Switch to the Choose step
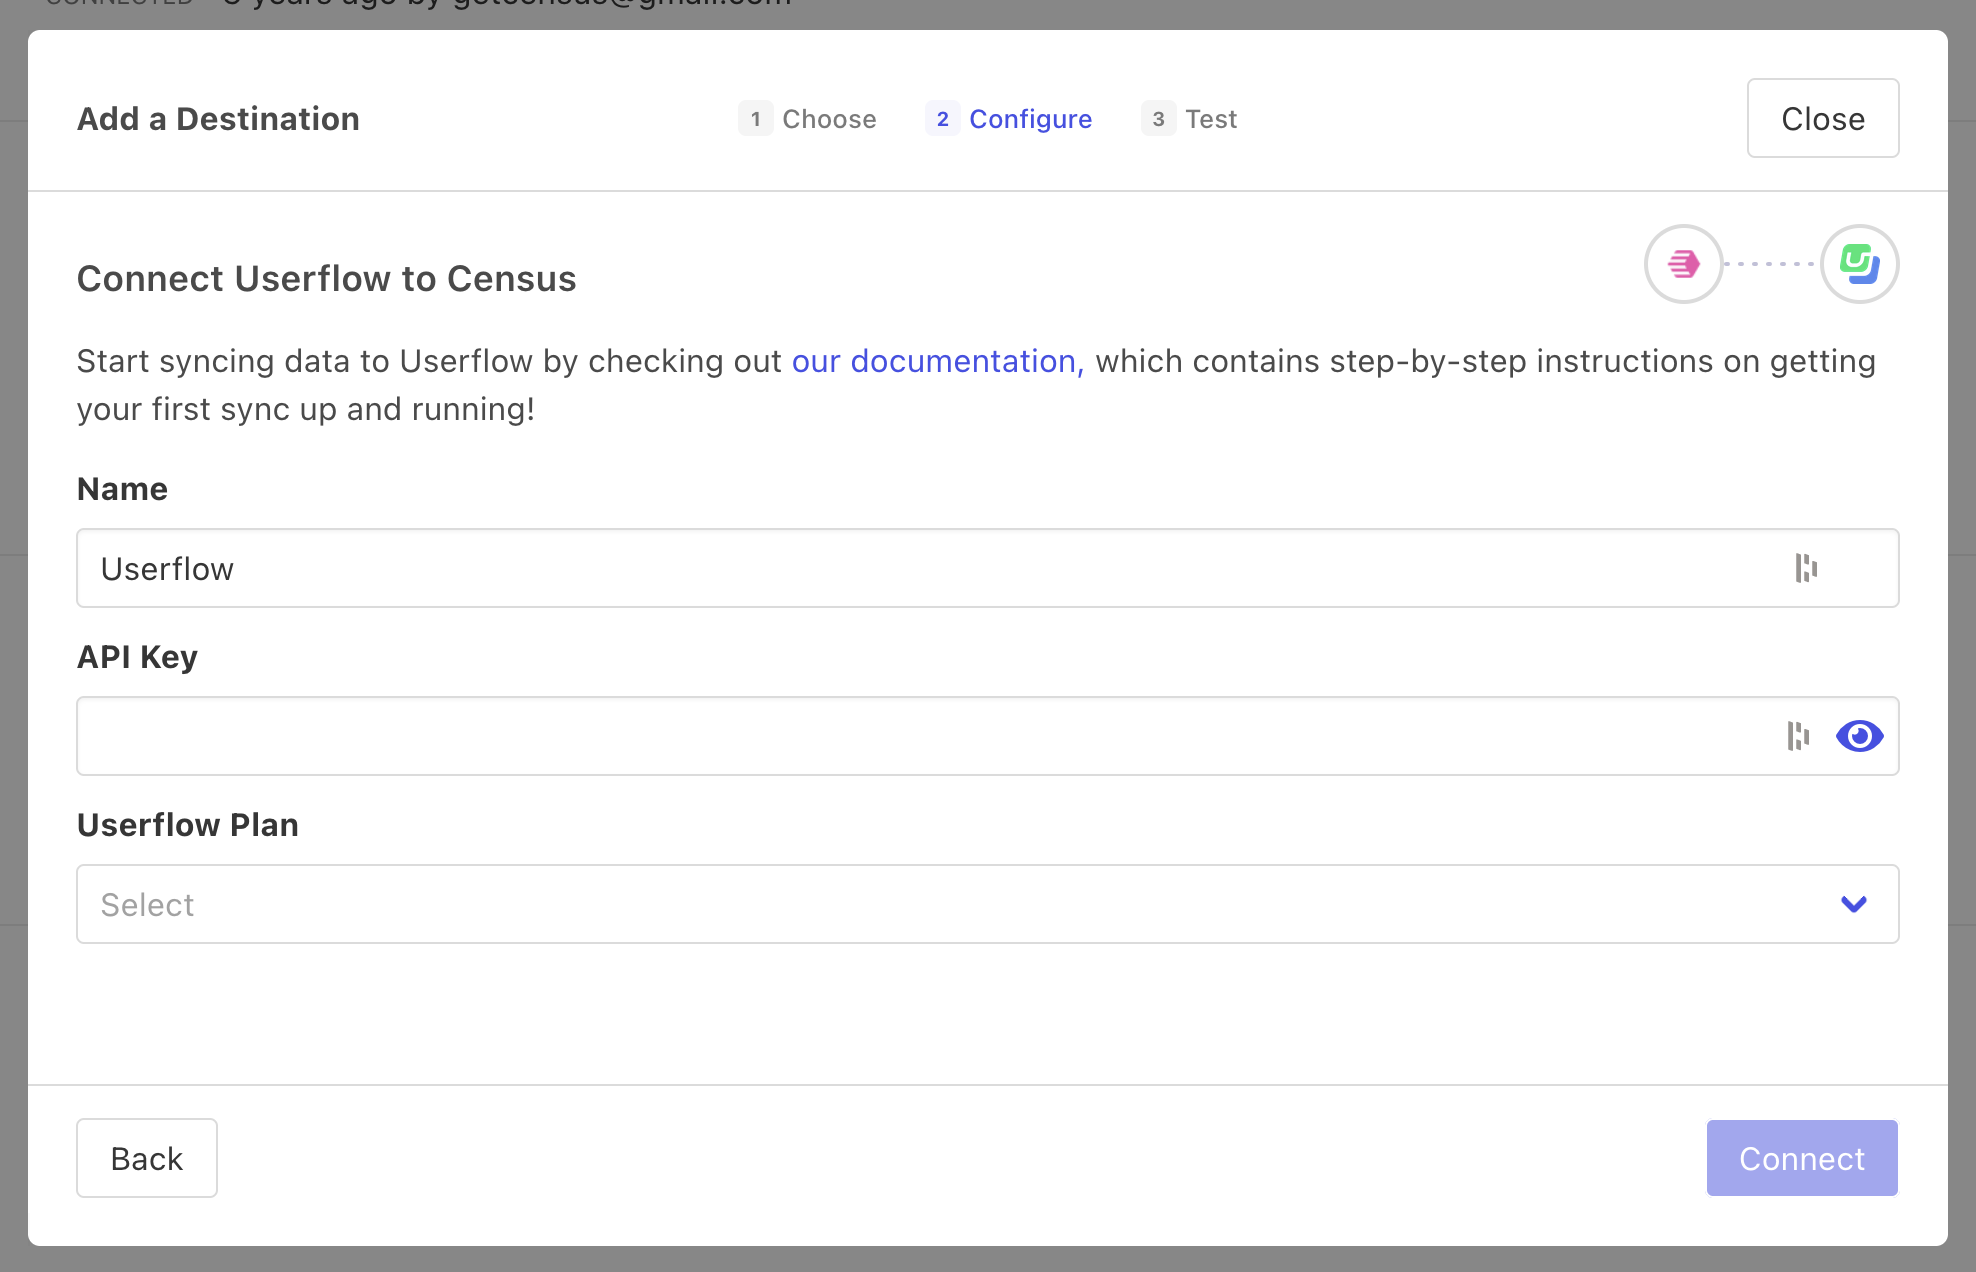The image size is (1976, 1272). 829,118
